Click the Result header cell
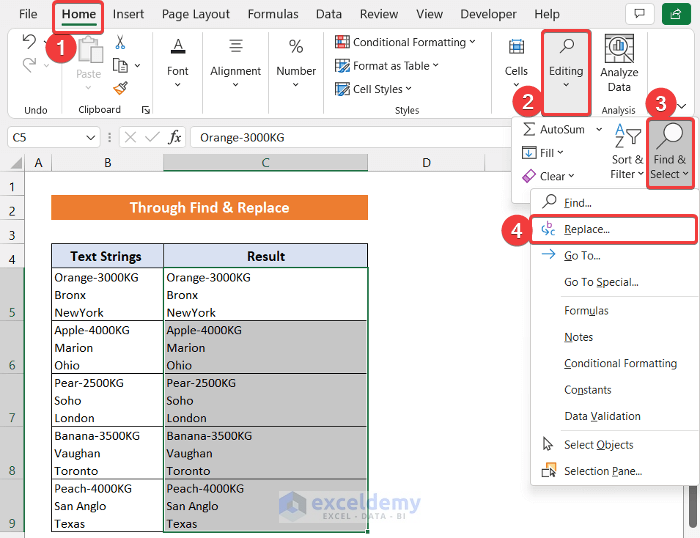This screenshot has height=538, width=700. click(266, 256)
